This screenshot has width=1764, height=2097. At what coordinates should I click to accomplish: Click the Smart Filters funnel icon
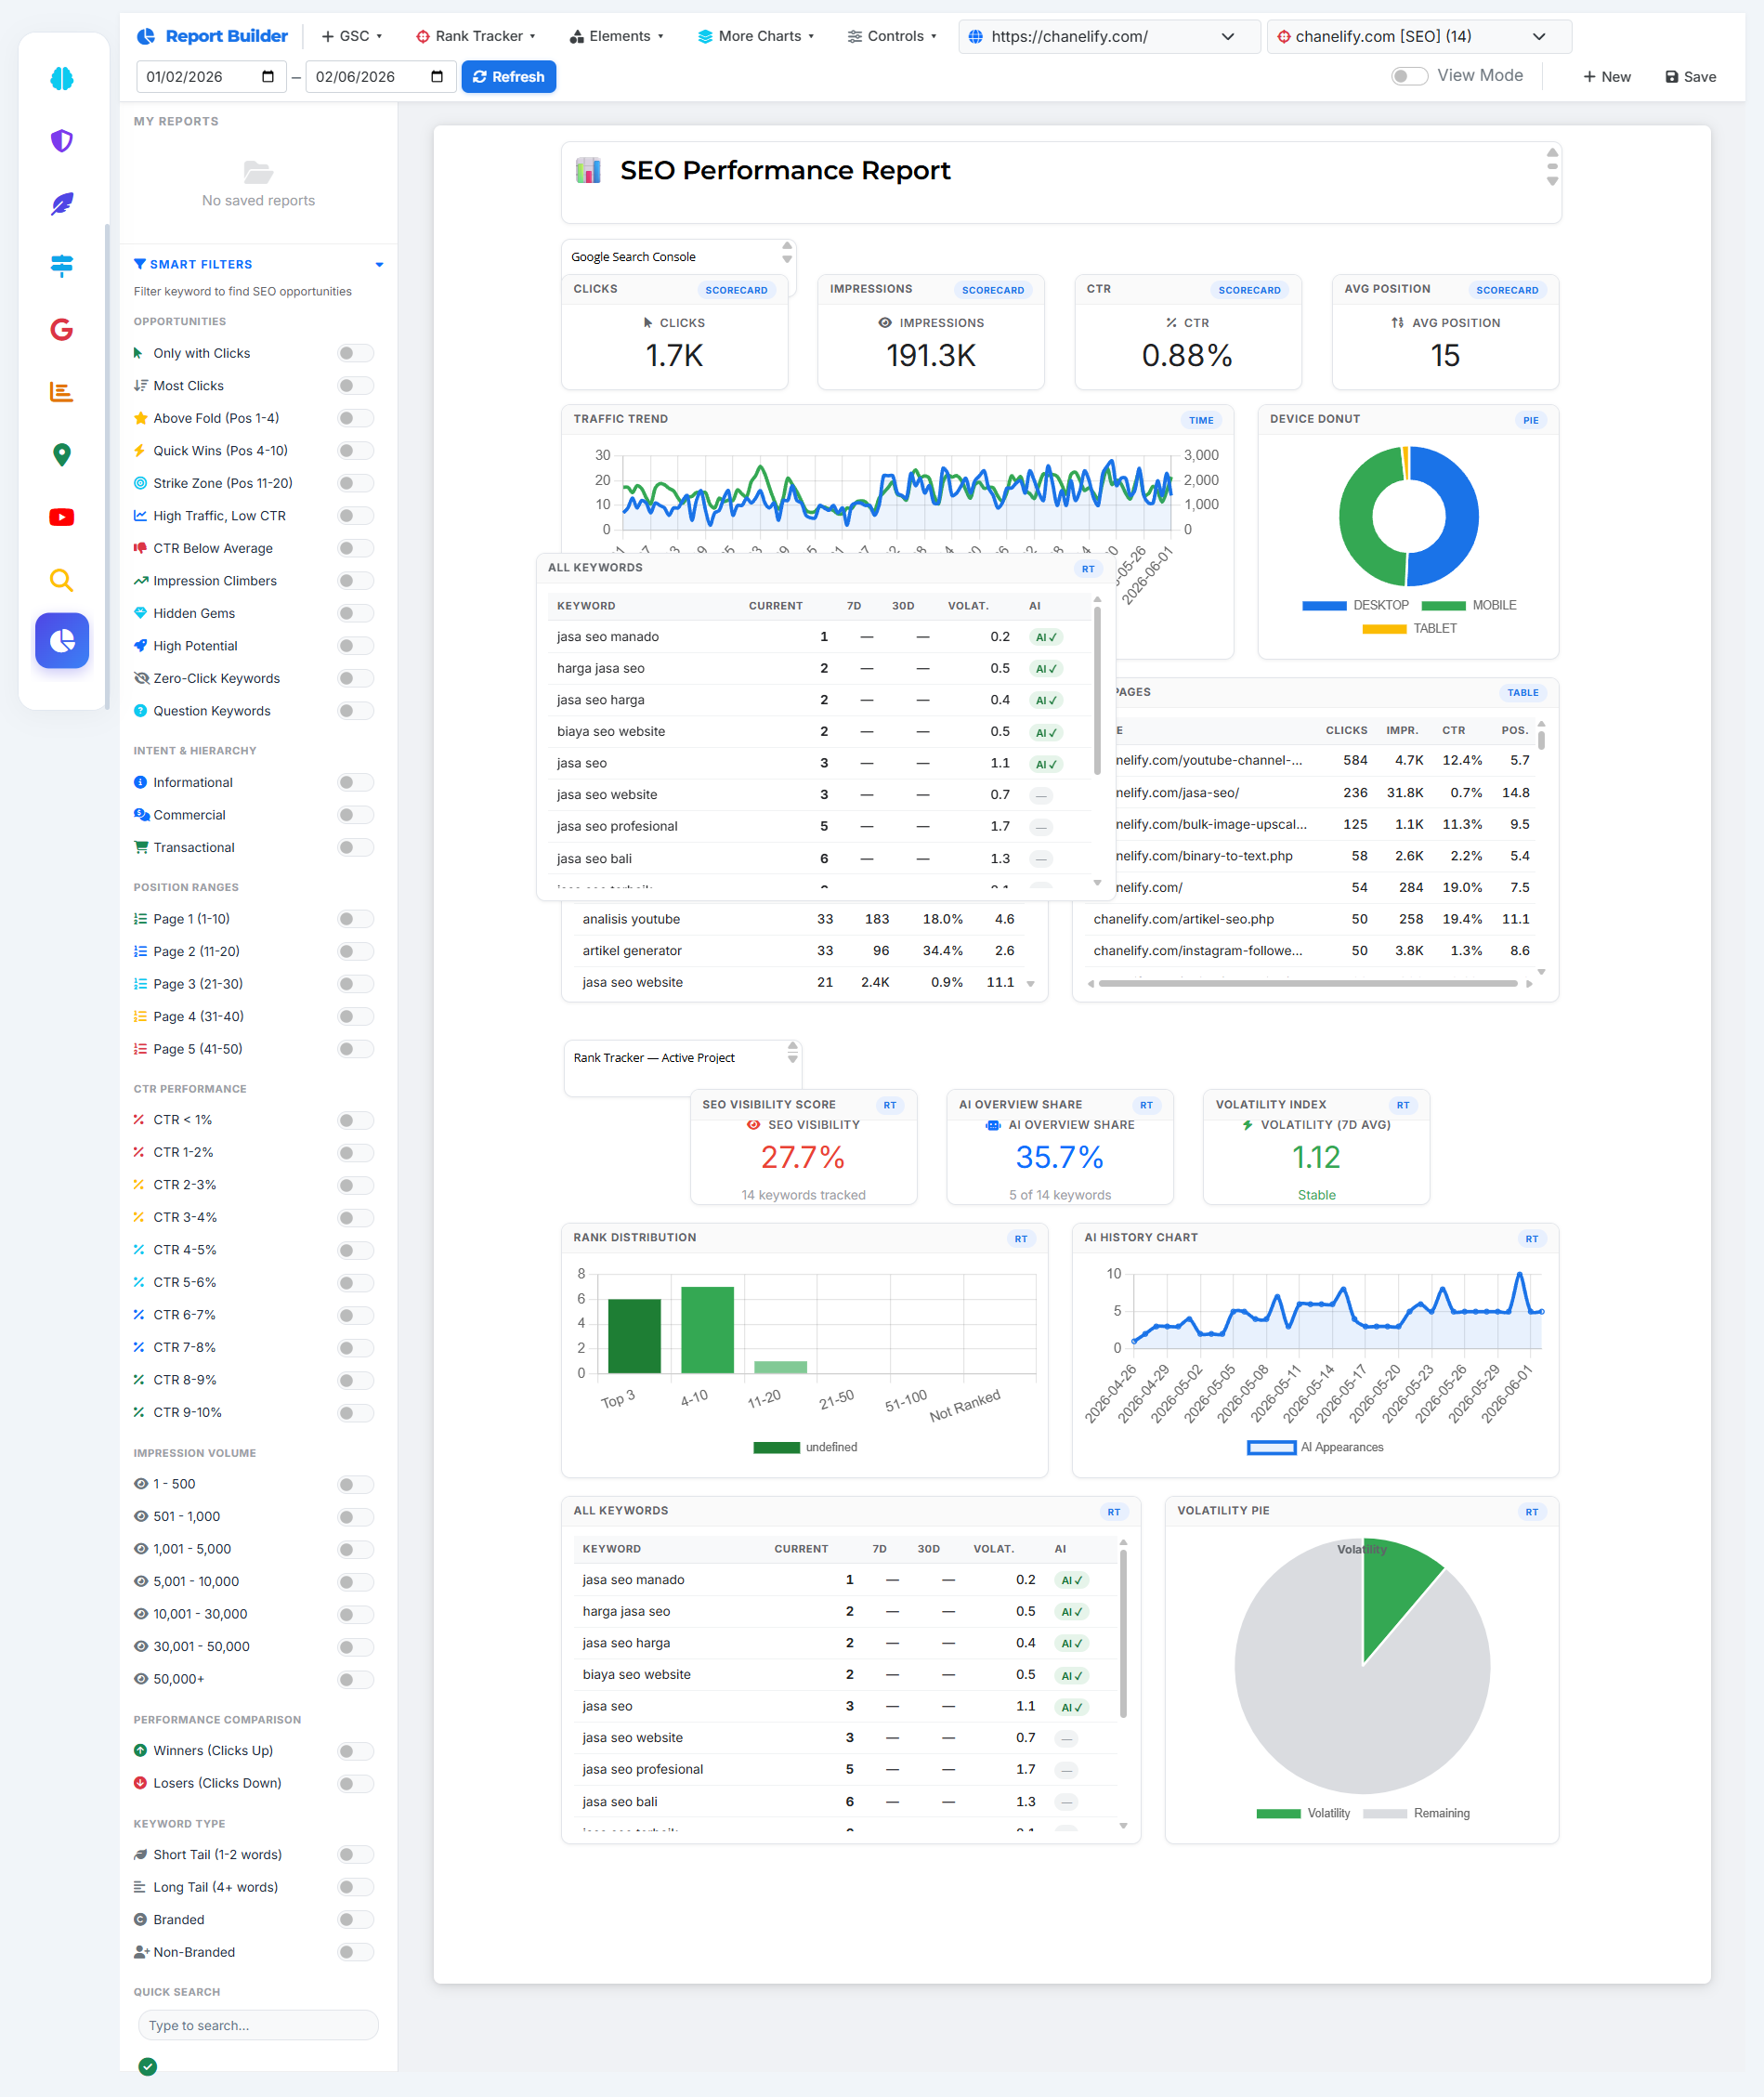(x=140, y=264)
